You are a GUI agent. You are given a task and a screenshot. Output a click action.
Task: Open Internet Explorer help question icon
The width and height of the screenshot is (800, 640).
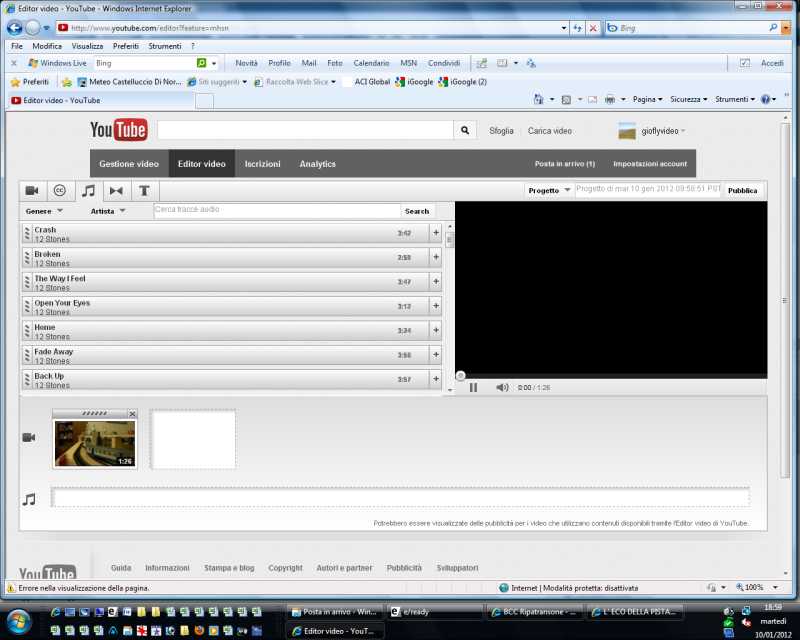765,100
